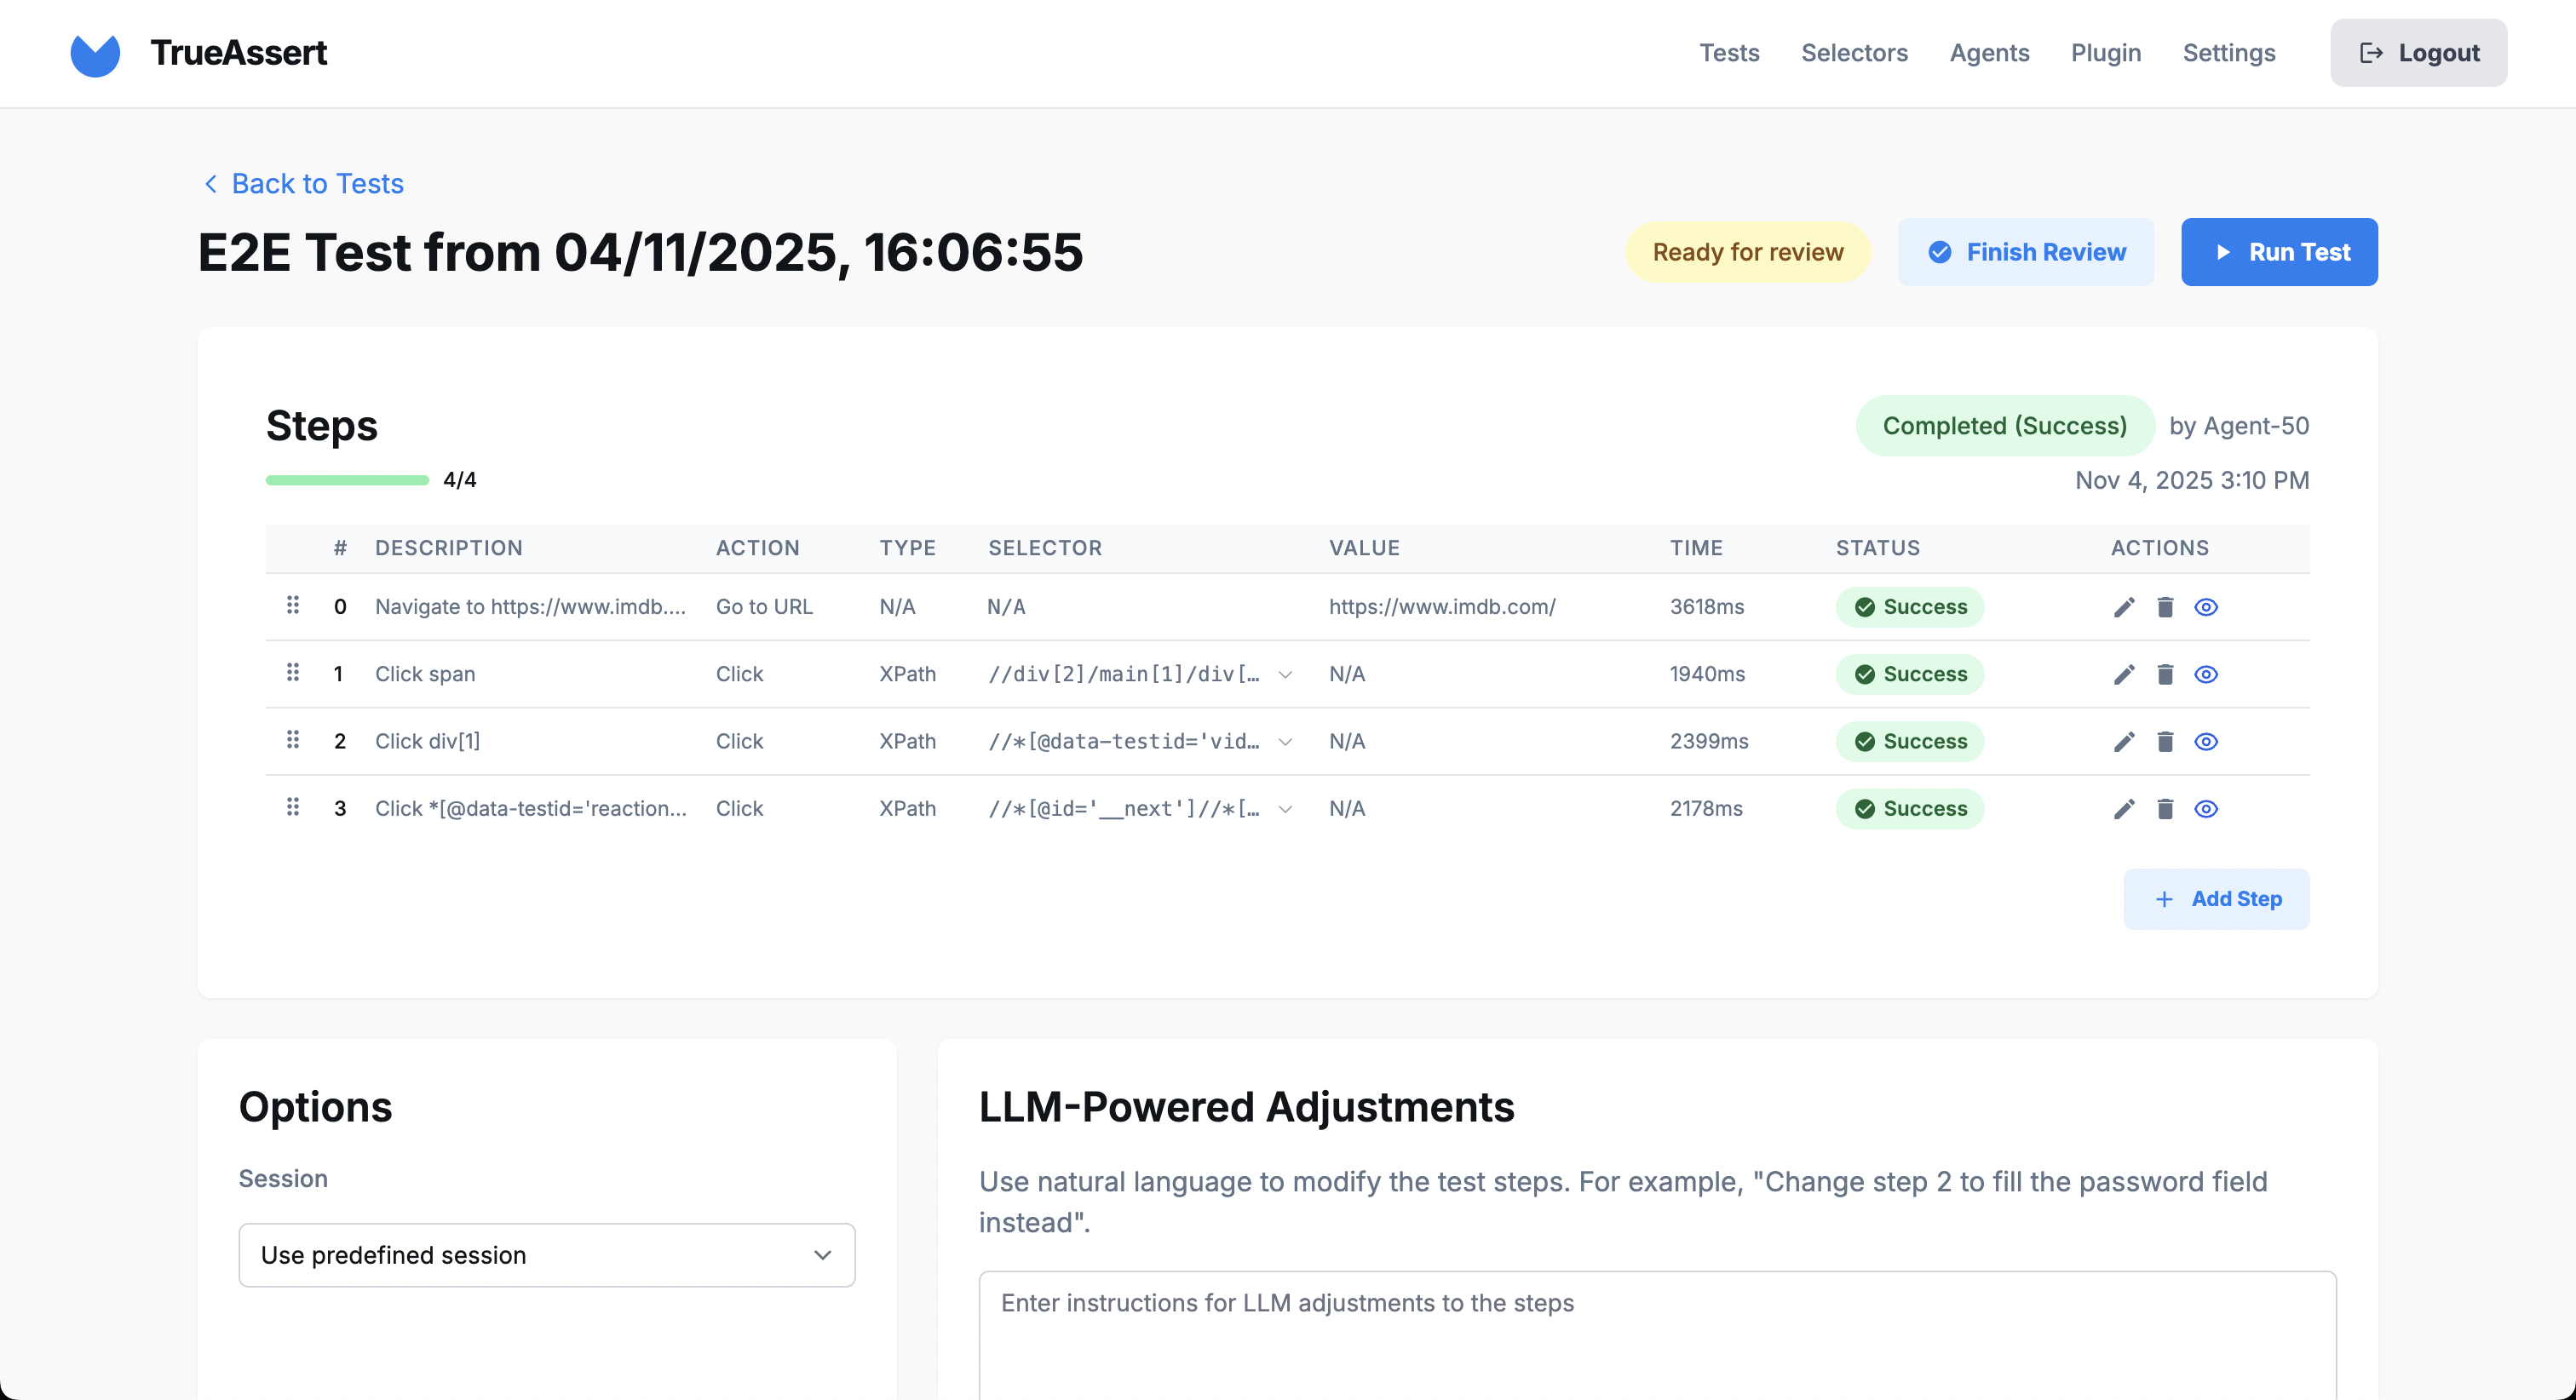The image size is (2576, 1400).
Task: Expand selector chevron for step 1
Action: coord(1285,675)
